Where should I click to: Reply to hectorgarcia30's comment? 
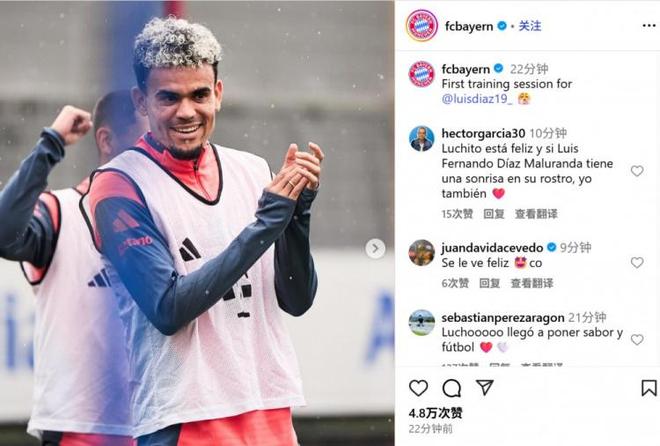pos(494,214)
